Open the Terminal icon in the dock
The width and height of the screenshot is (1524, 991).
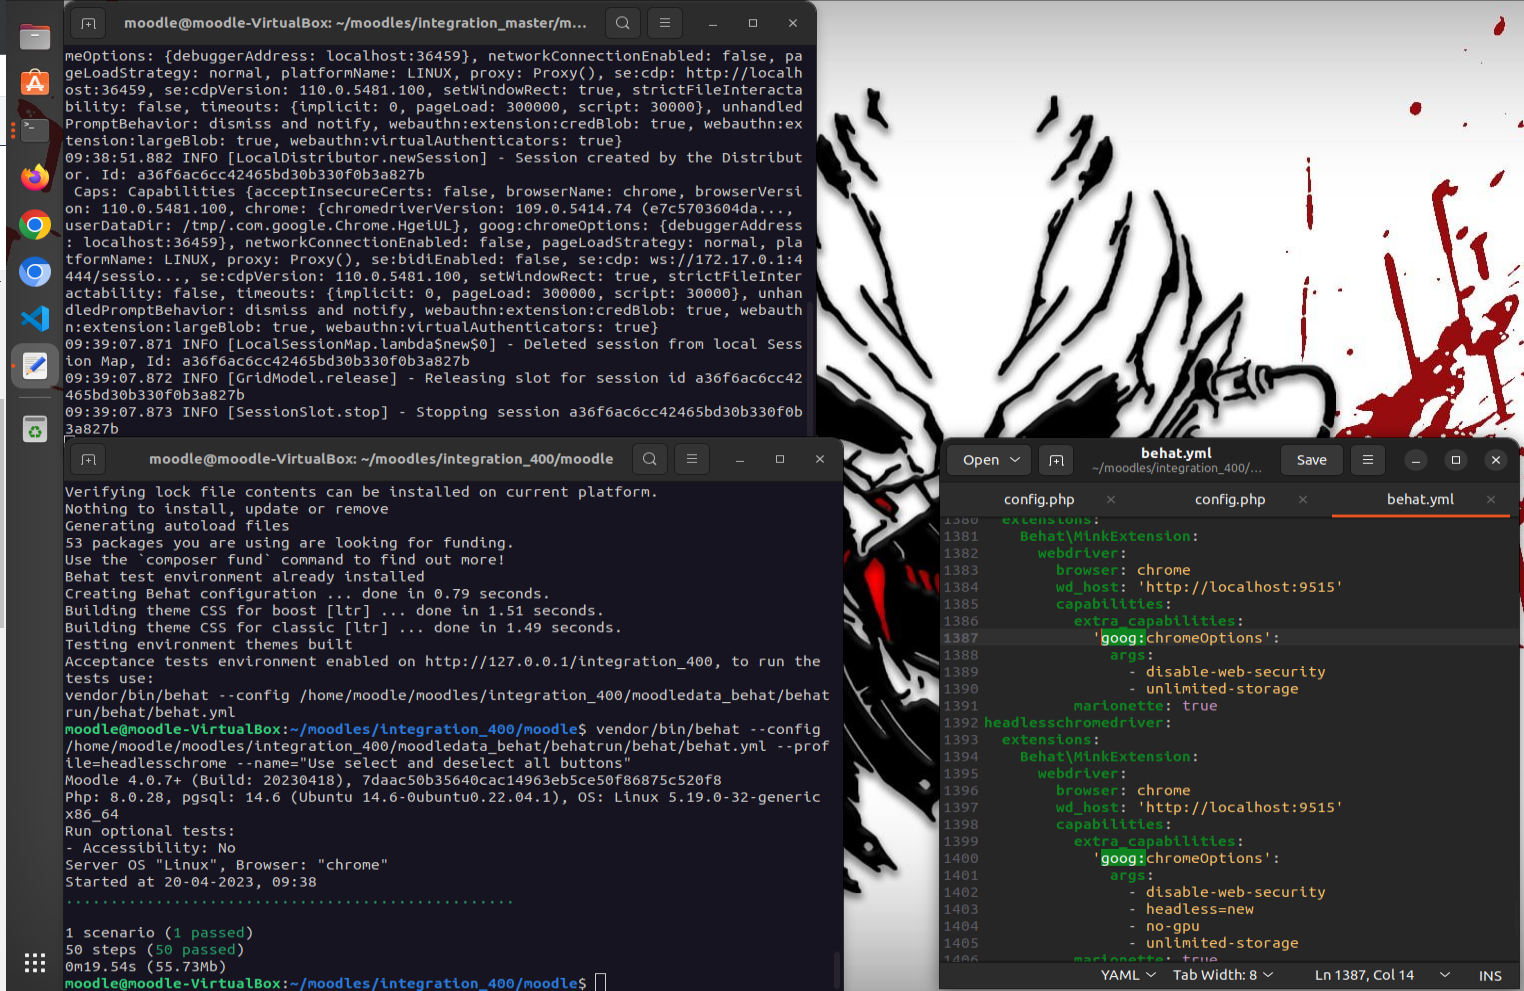tap(35, 130)
